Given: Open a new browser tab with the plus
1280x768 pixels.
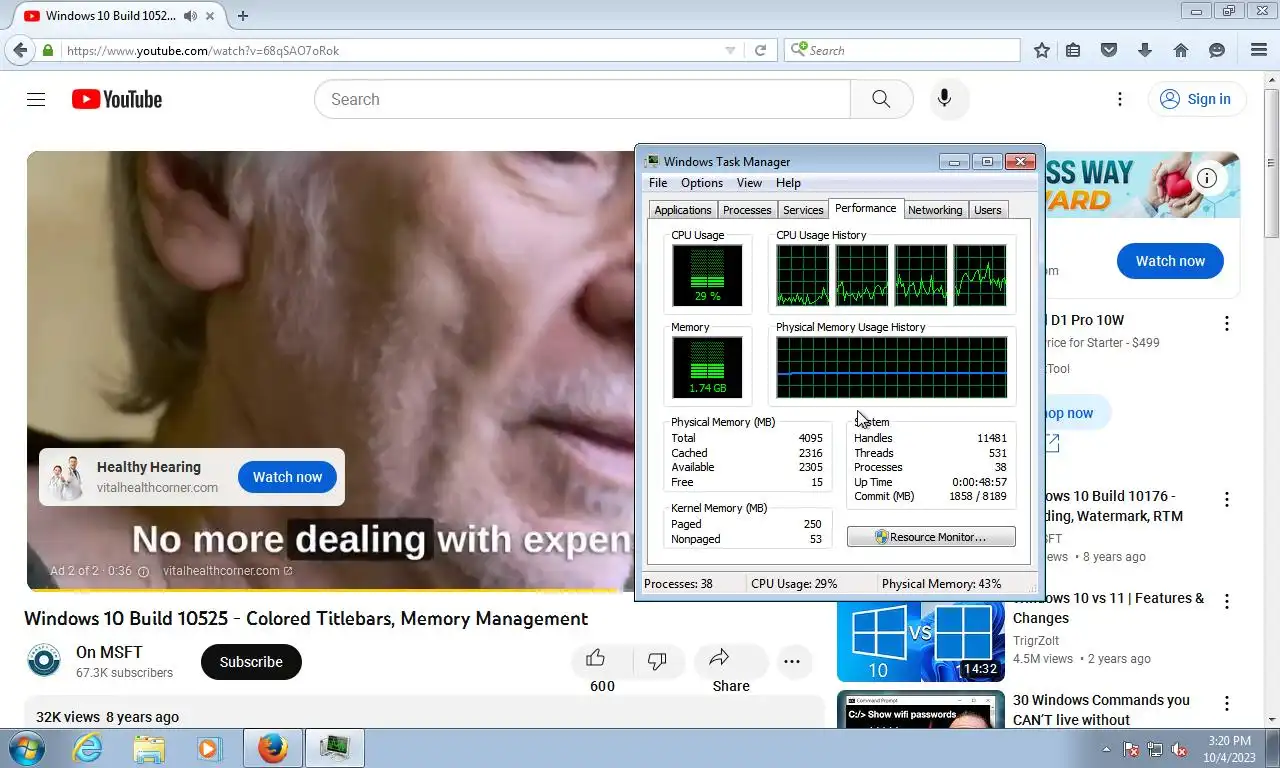Looking at the screenshot, I should (242, 15).
